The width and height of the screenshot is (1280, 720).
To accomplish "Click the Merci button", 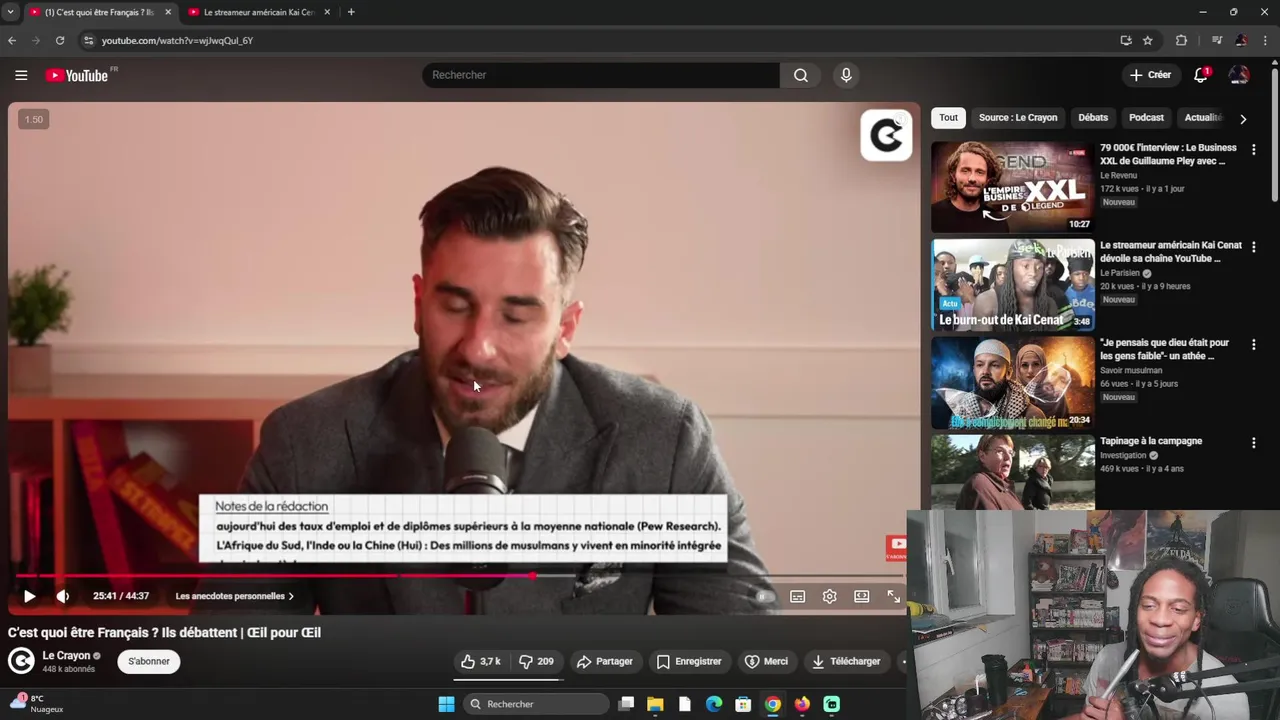I will [x=766, y=661].
